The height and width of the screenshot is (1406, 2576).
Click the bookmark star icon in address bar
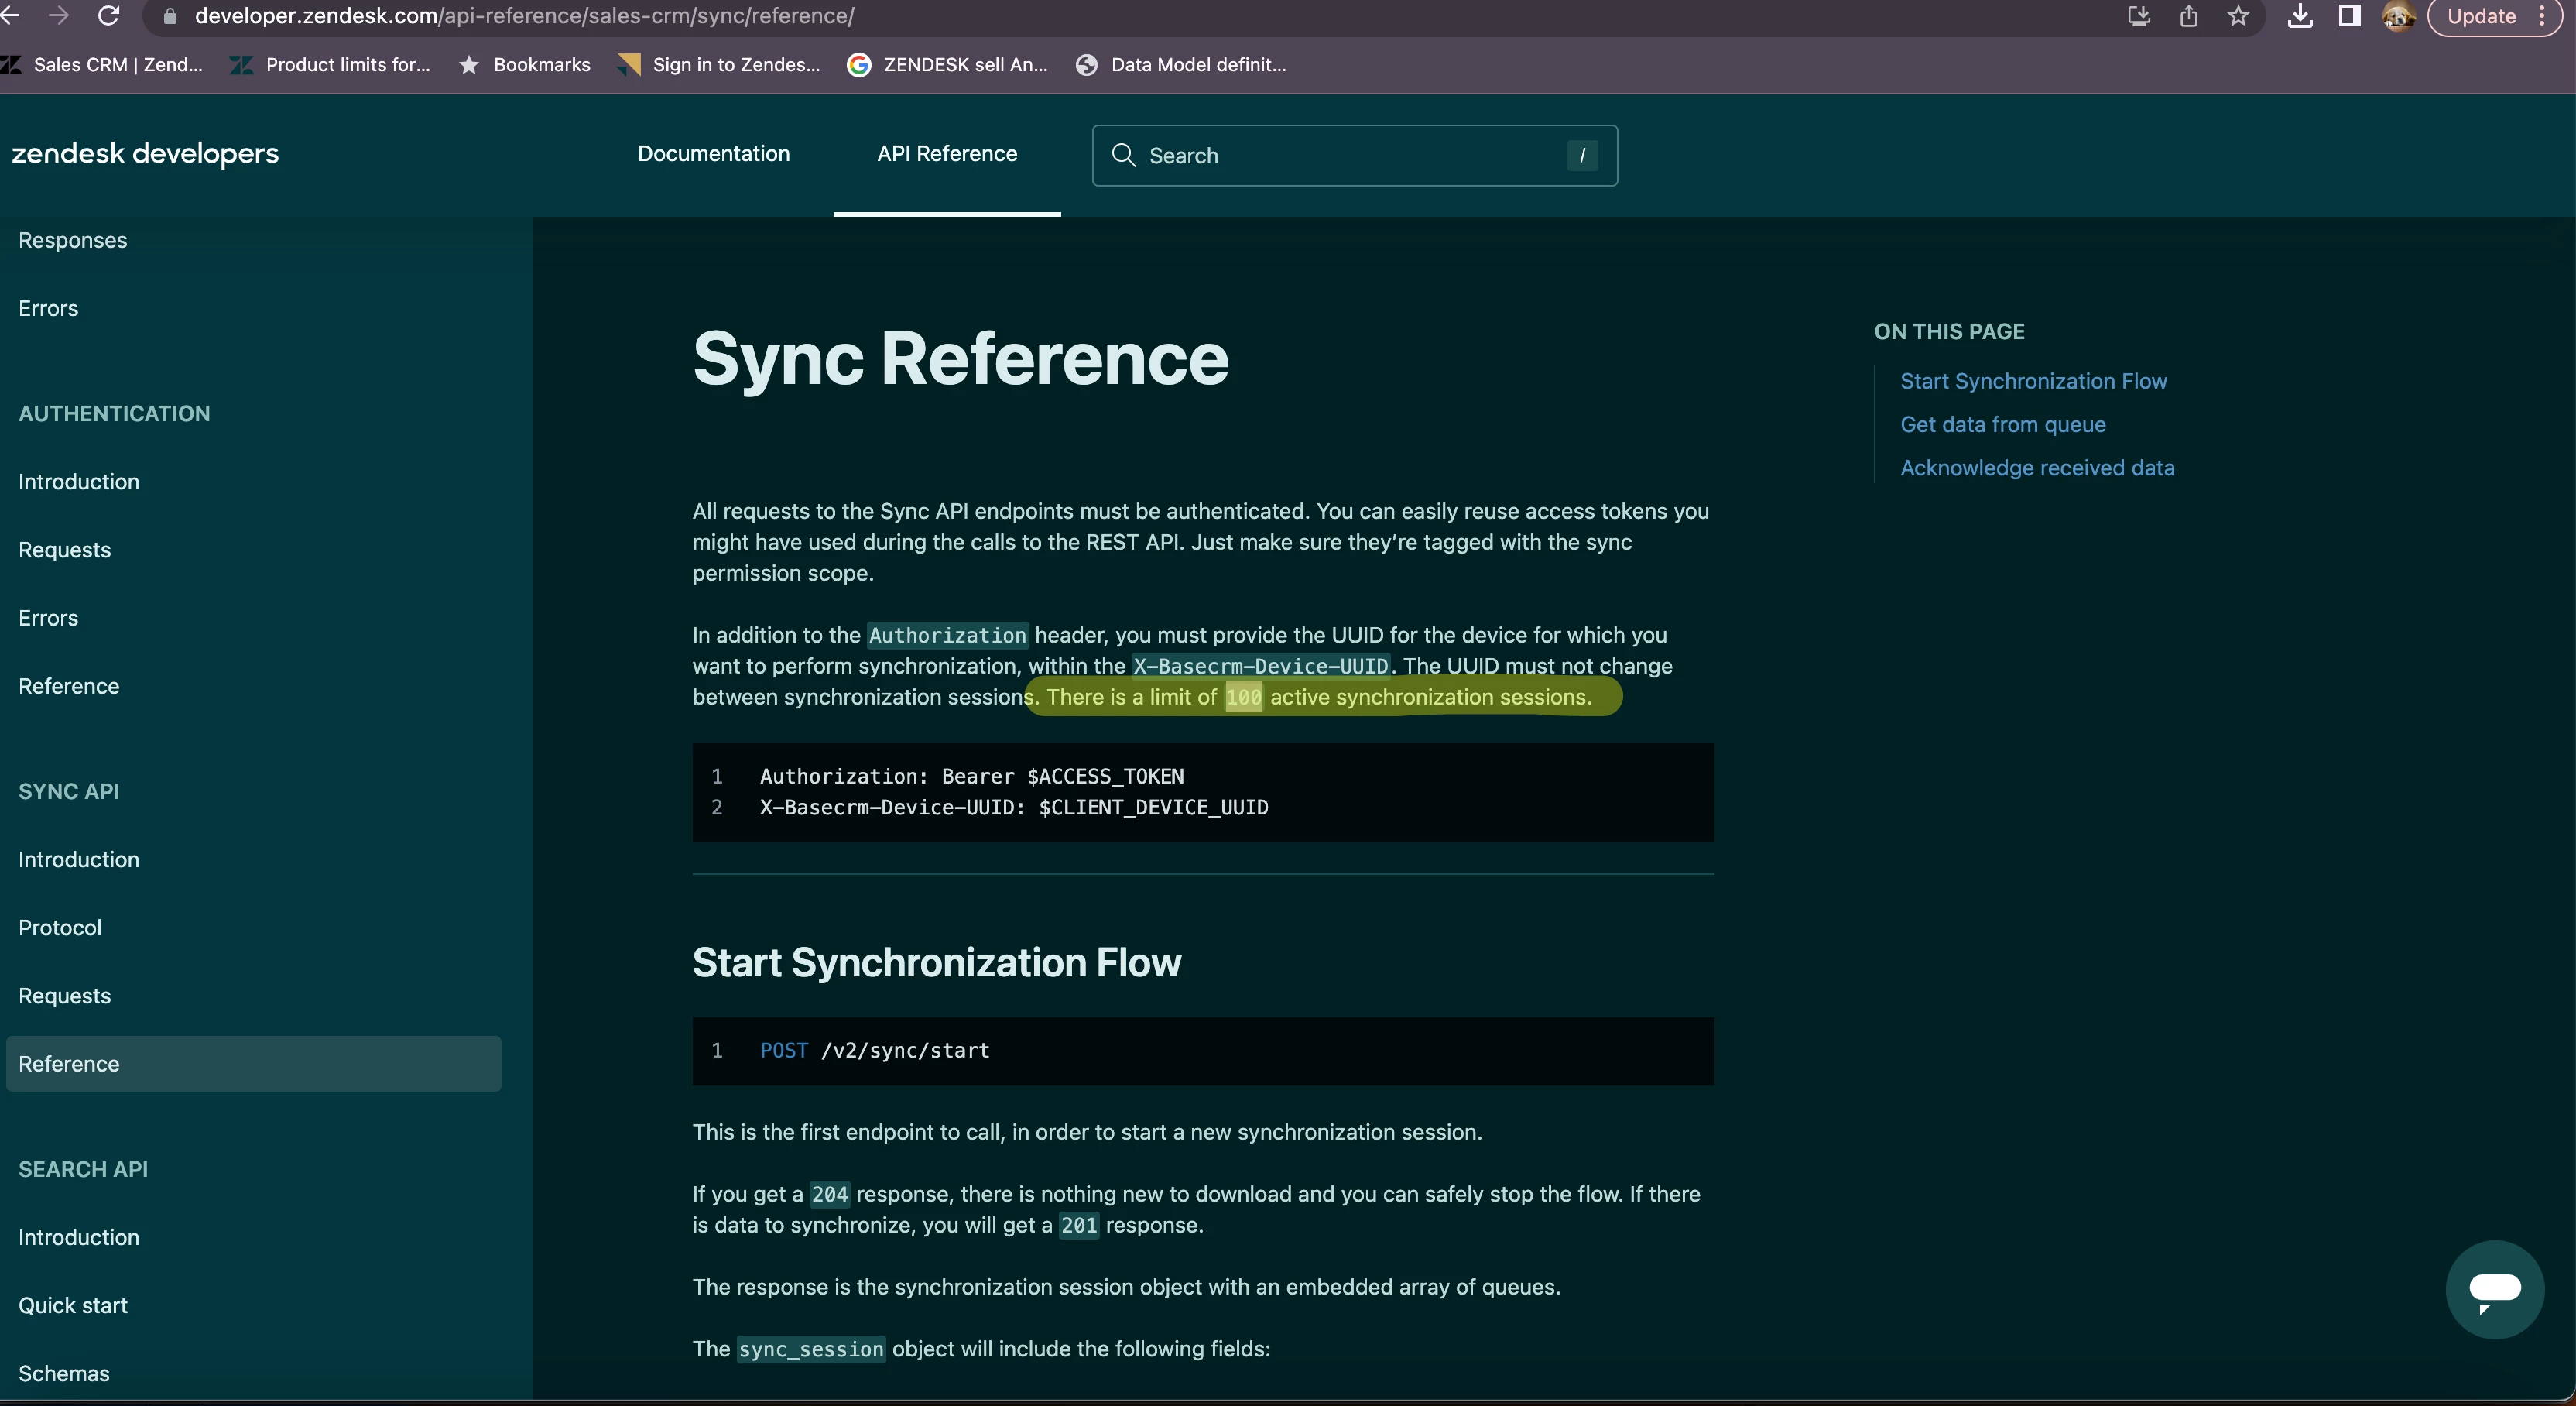[2238, 16]
